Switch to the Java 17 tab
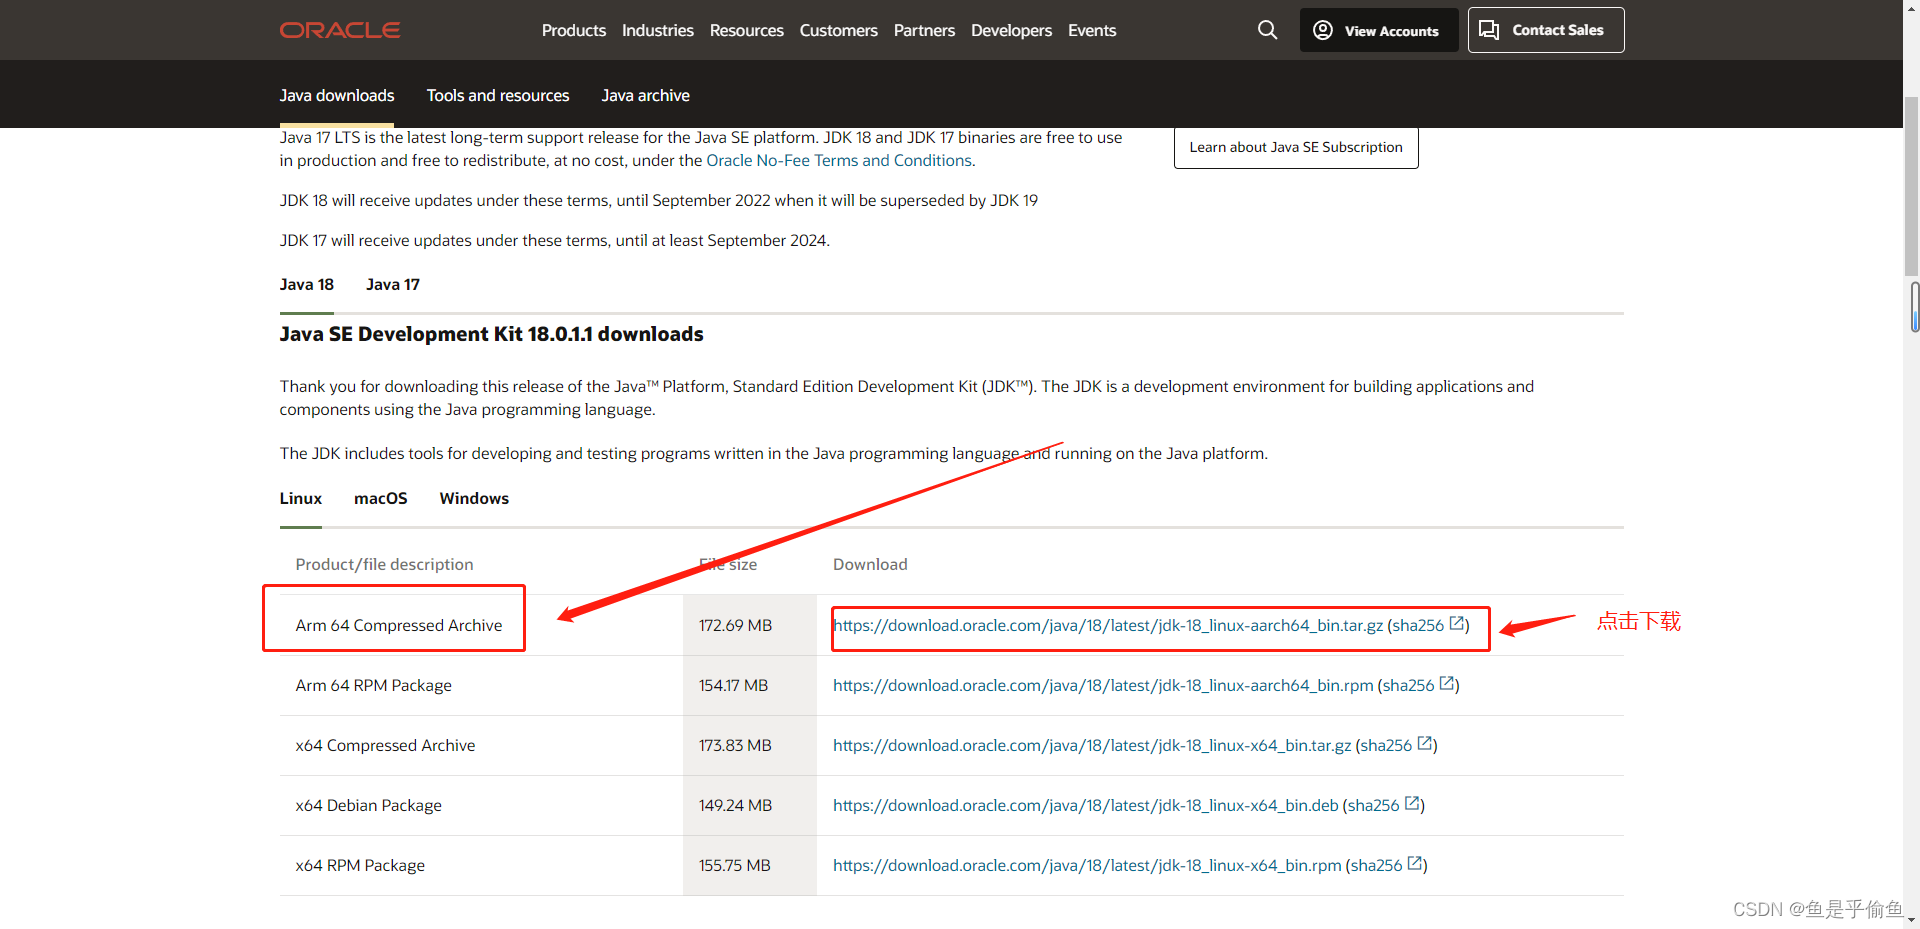 click(392, 284)
